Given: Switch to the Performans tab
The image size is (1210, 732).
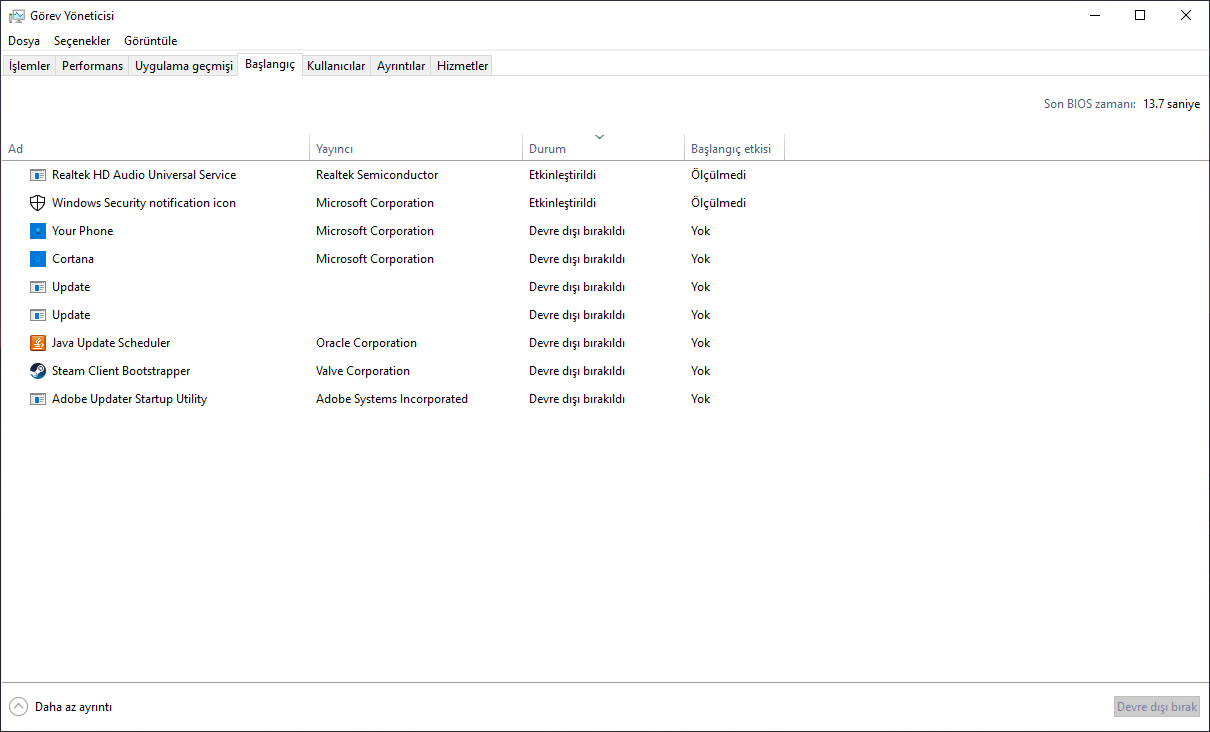Looking at the screenshot, I should [92, 66].
